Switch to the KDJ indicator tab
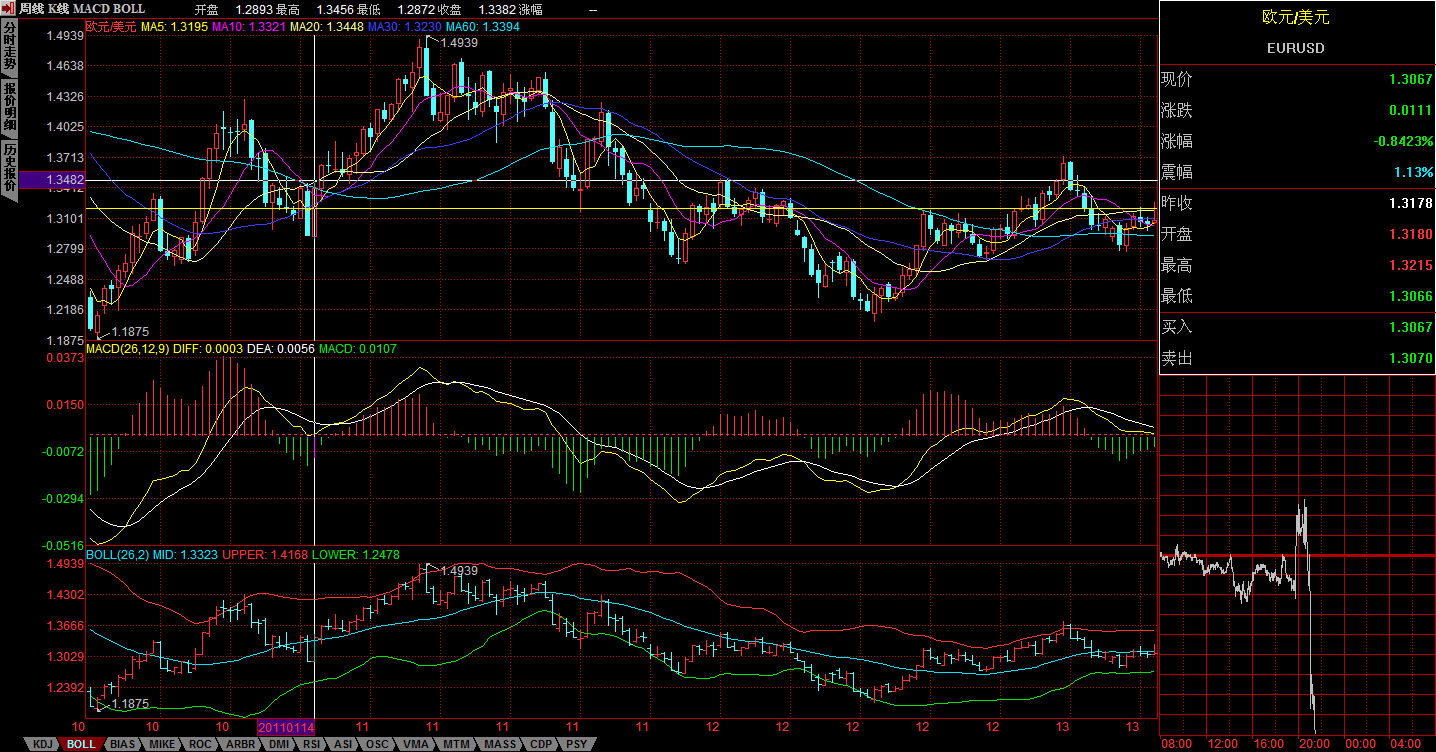The width and height of the screenshot is (1436, 752). click(42, 744)
